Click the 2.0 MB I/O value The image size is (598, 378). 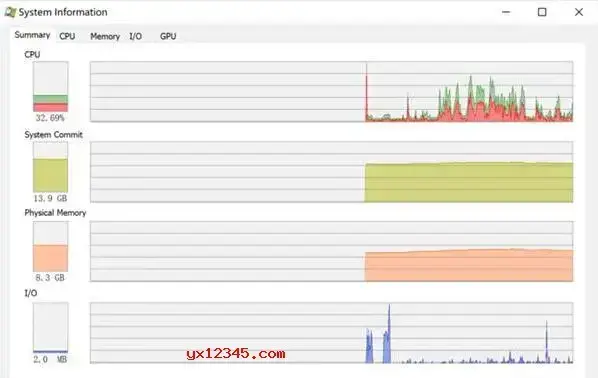pos(50,359)
